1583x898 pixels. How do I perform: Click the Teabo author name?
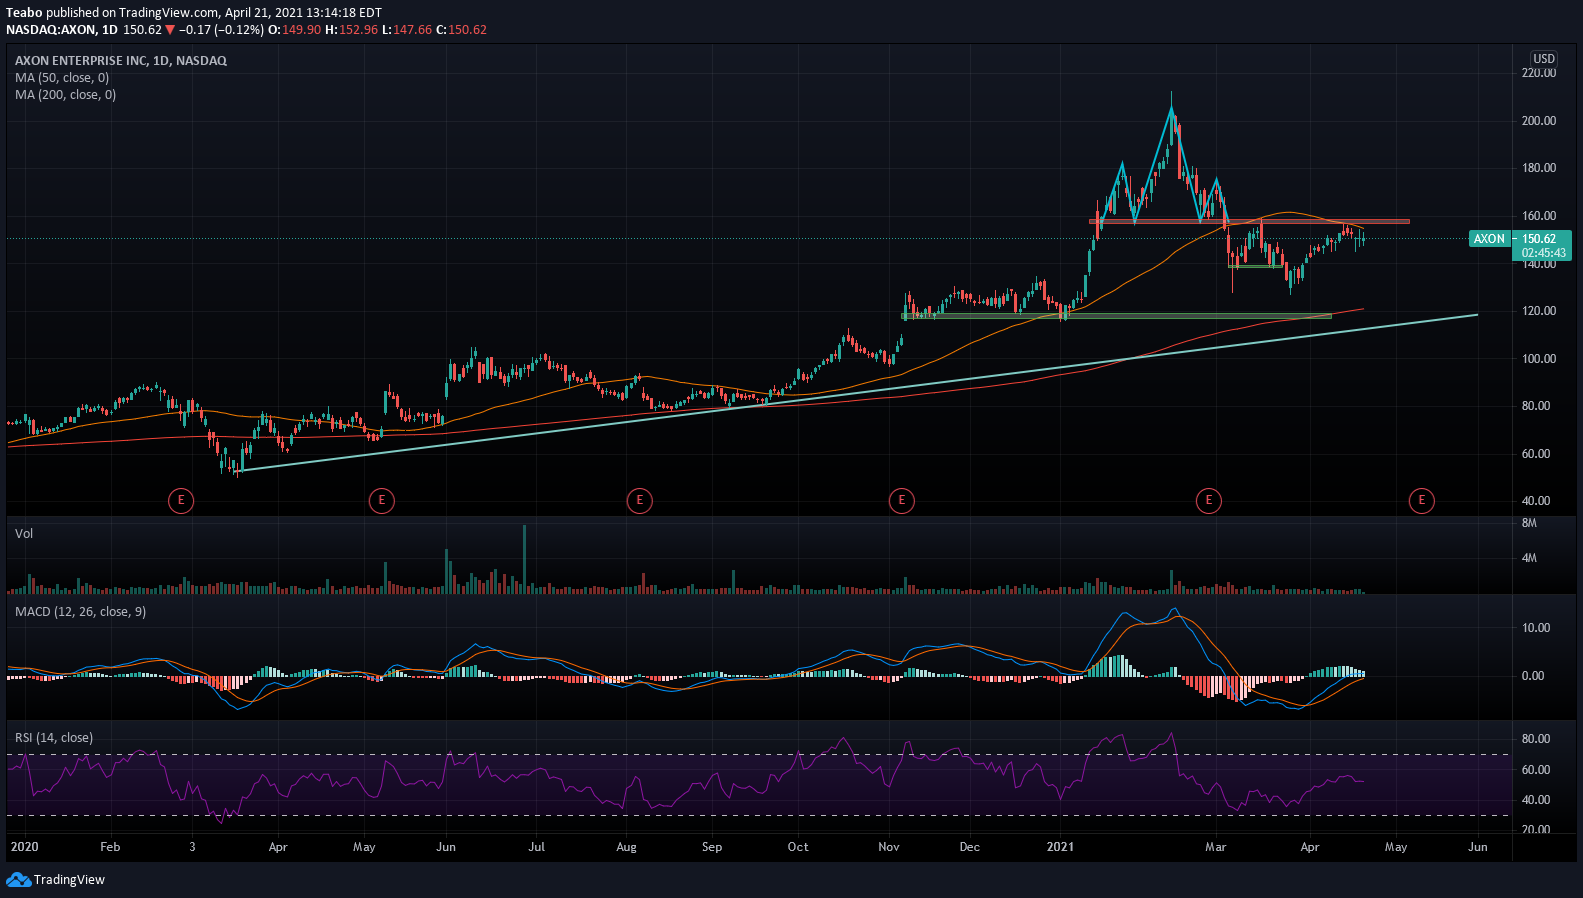tap(24, 13)
